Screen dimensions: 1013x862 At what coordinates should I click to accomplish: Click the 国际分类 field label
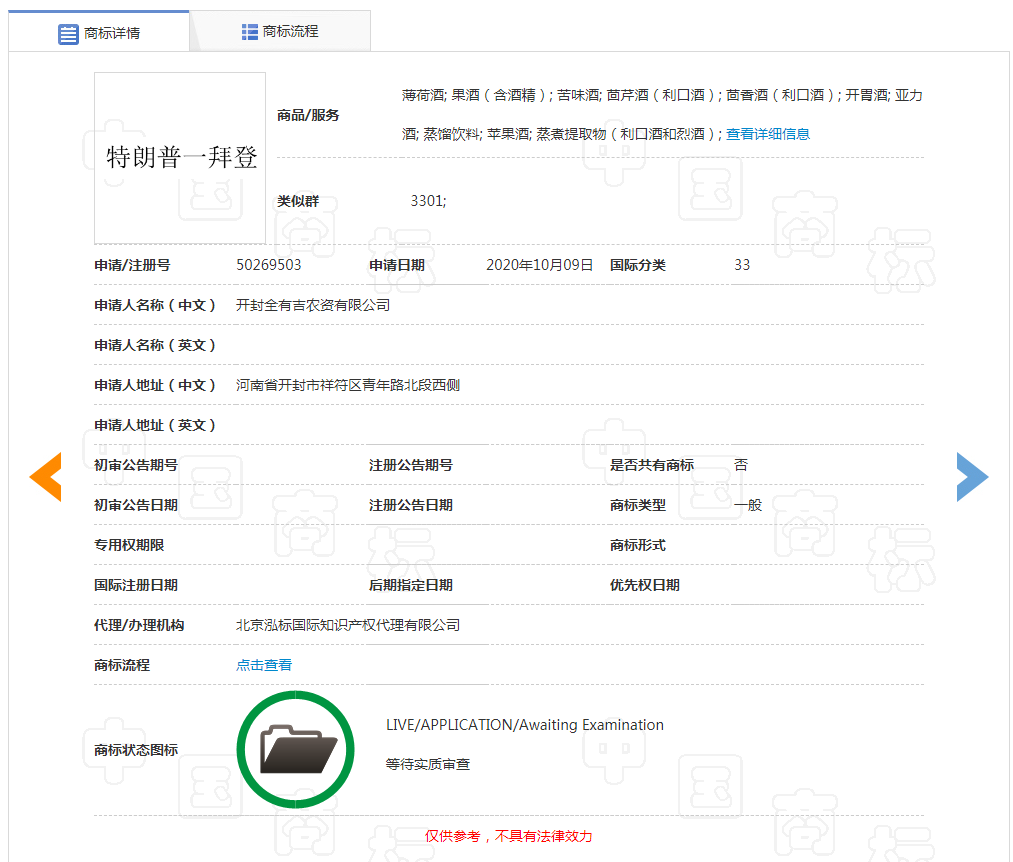pyautogui.click(x=638, y=265)
